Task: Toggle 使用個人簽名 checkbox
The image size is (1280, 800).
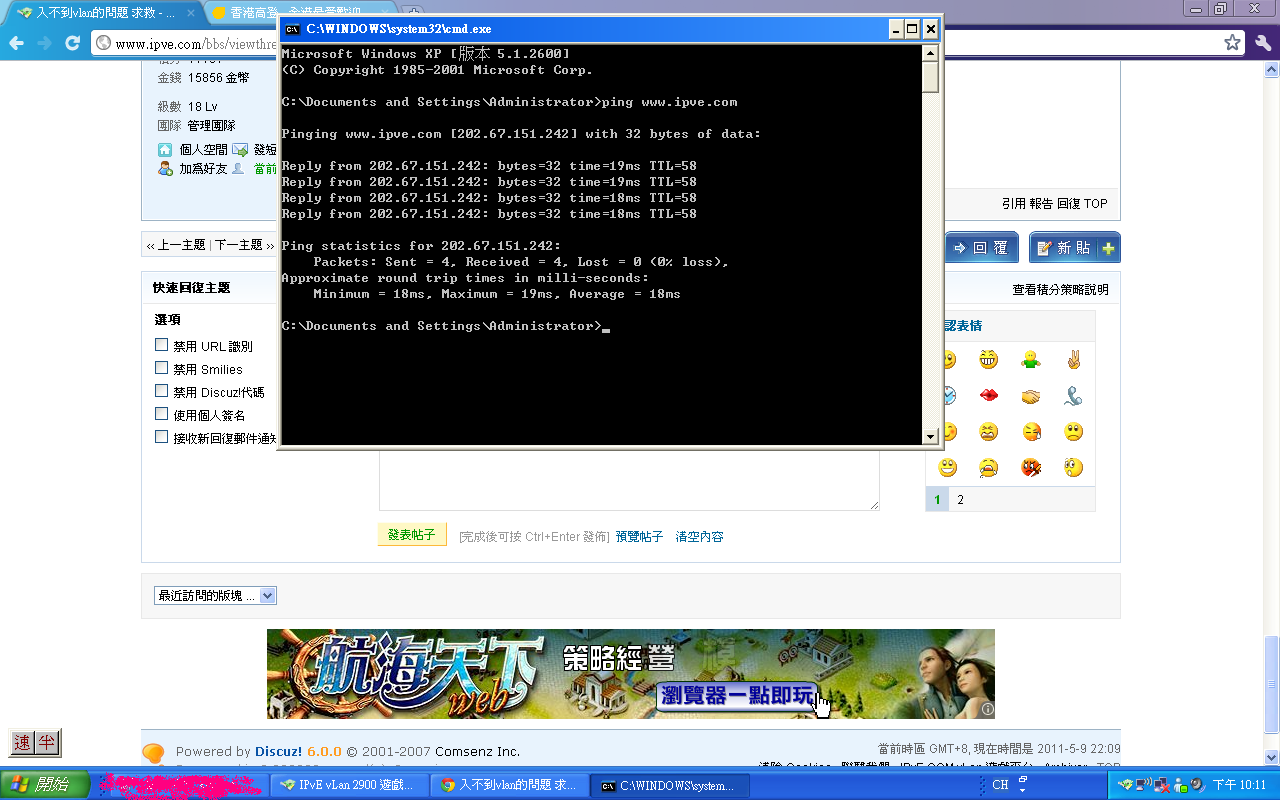Action: (x=161, y=414)
